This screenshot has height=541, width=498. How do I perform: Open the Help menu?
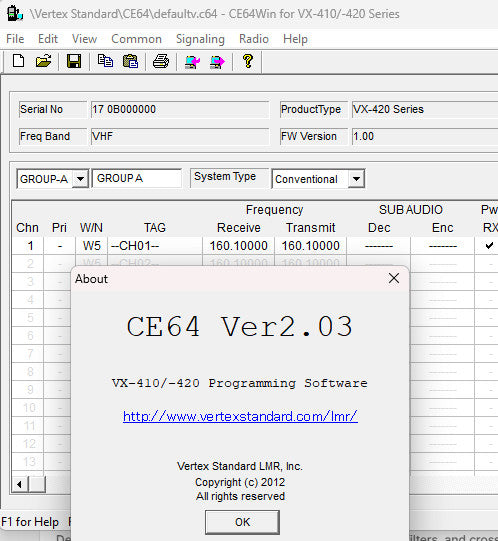tap(295, 39)
